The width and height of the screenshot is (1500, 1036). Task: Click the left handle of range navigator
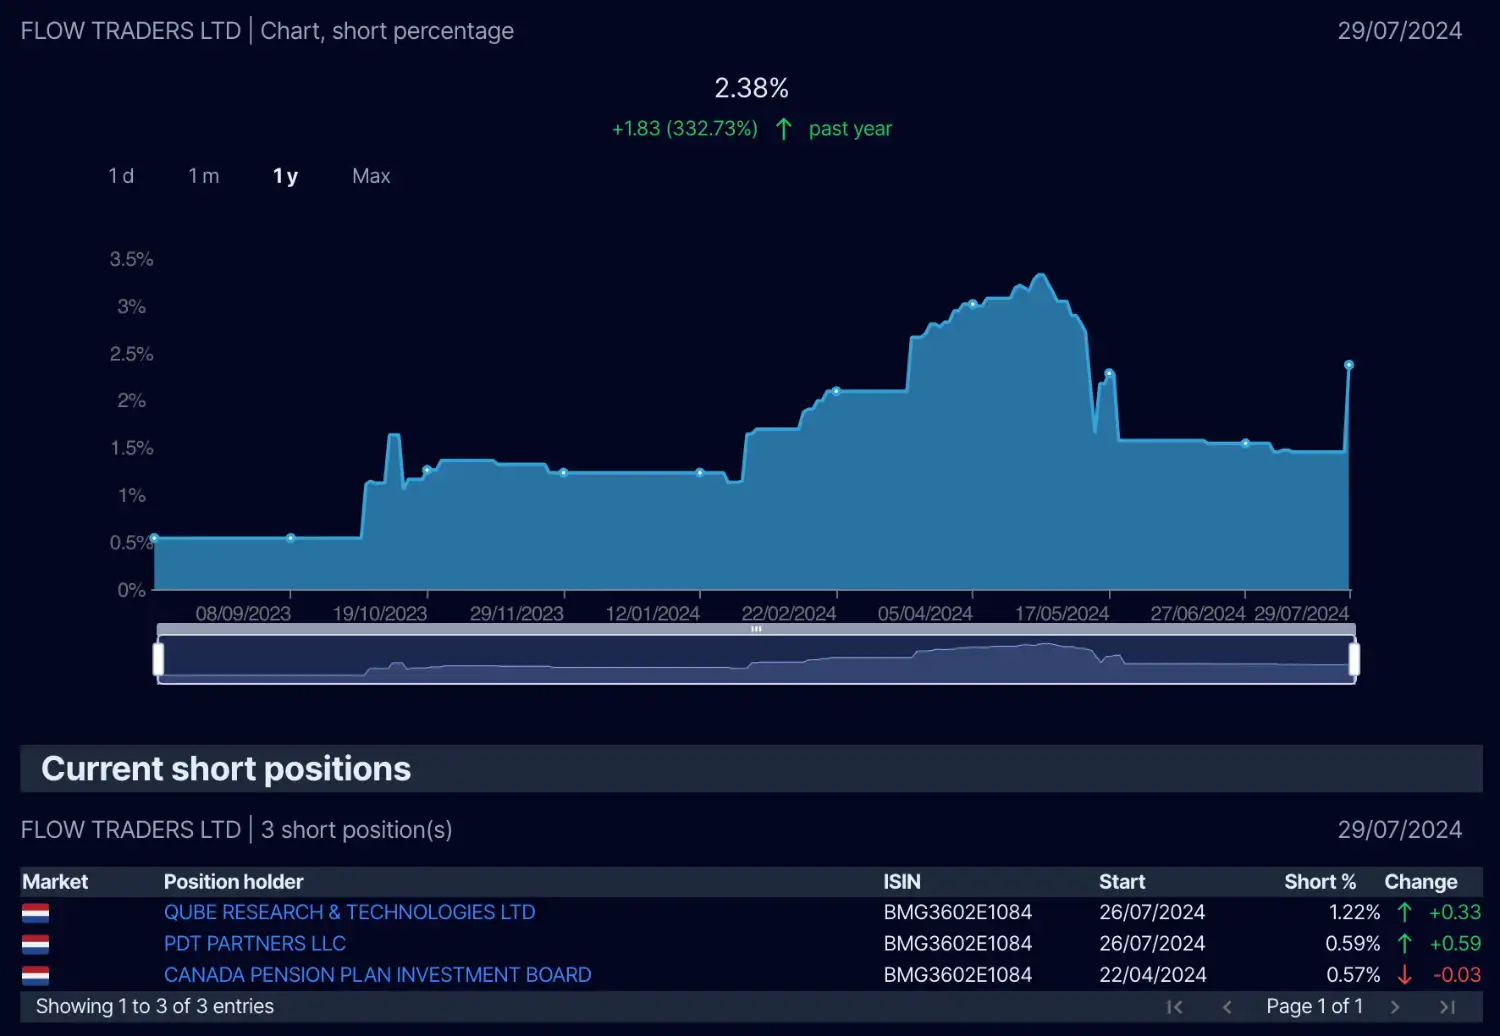[x=158, y=659]
